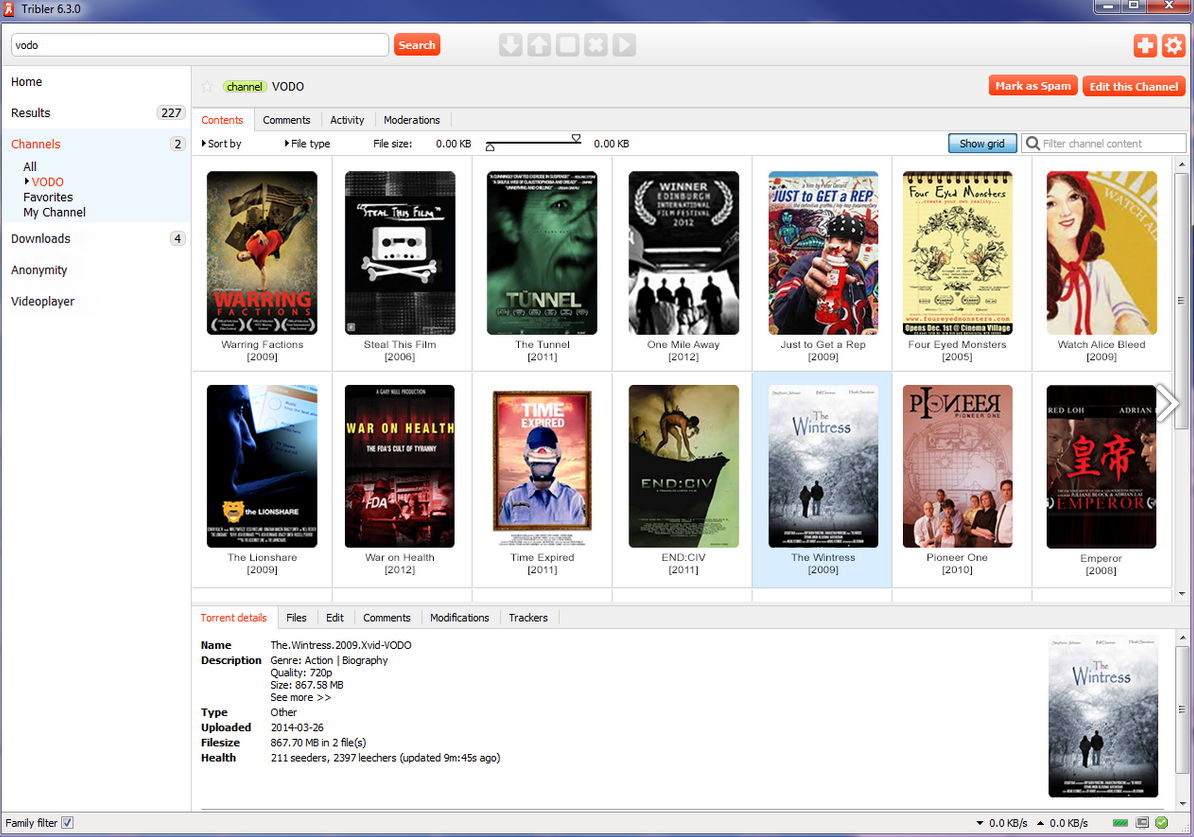
Task: Open the Trackers tab
Action: click(528, 618)
